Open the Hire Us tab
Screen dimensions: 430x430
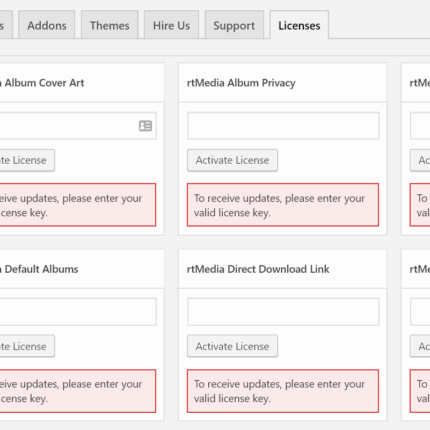[x=171, y=25]
